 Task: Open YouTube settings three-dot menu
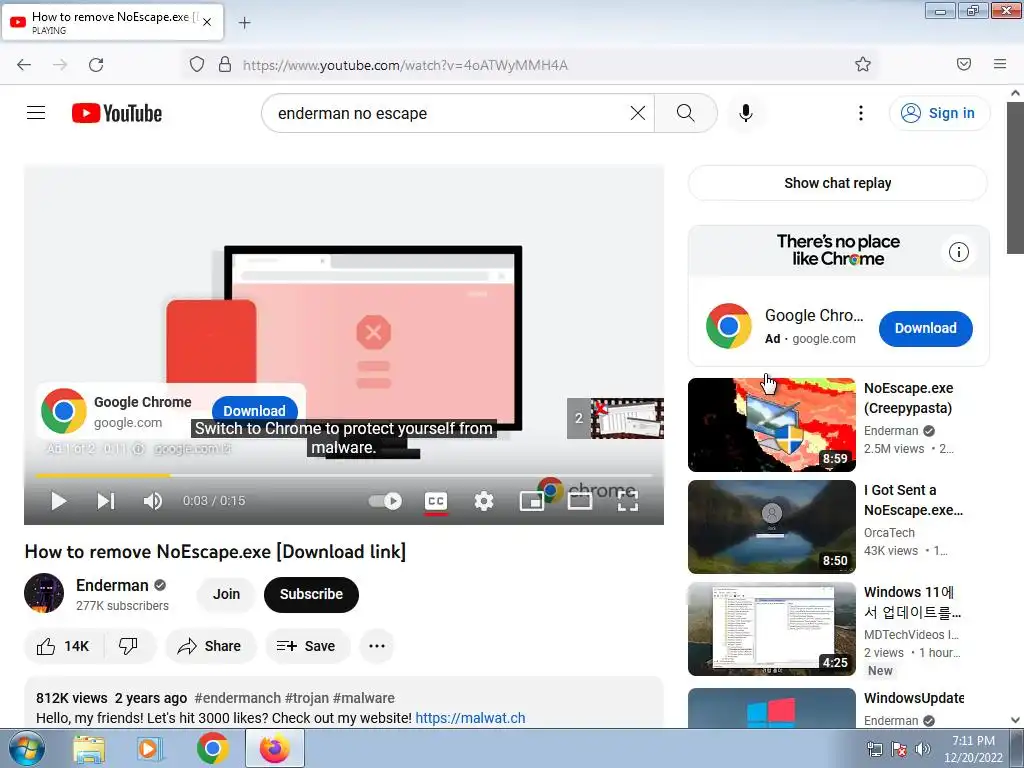[861, 113]
